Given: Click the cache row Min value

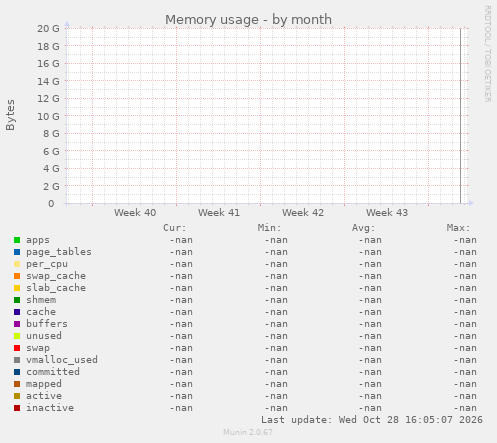Looking at the screenshot, I should point(276,312).
